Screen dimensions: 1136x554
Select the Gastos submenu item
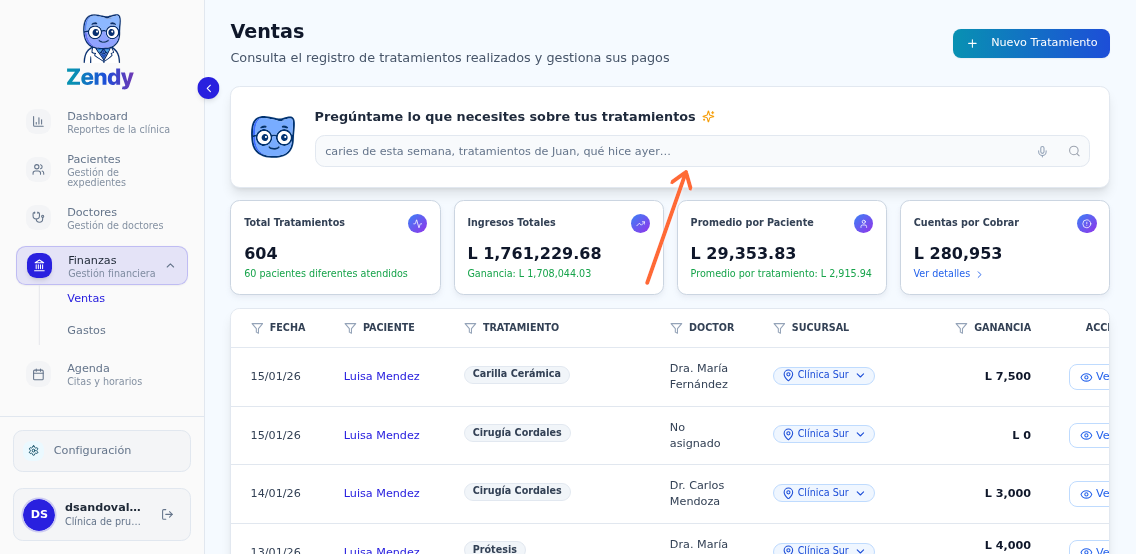86,330
